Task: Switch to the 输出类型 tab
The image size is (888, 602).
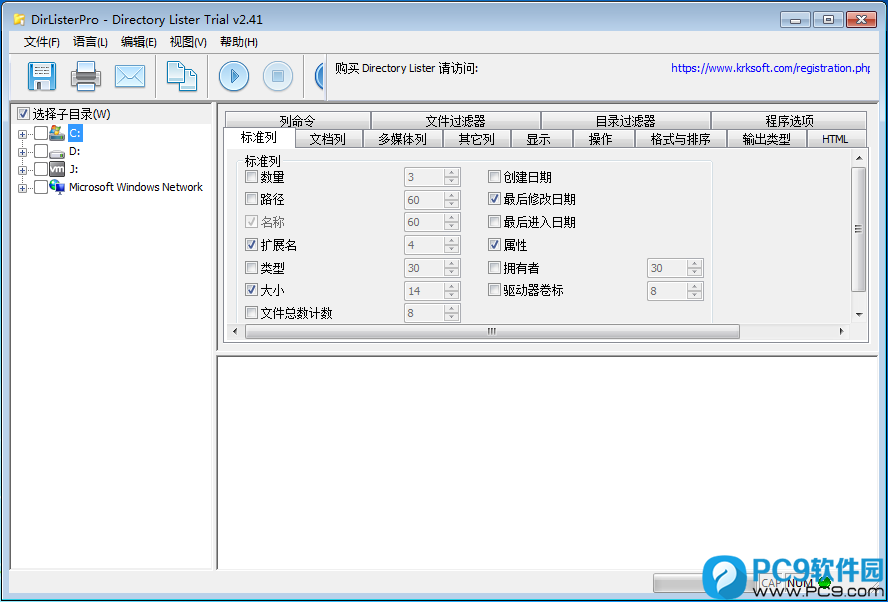Action: (766, 139)
